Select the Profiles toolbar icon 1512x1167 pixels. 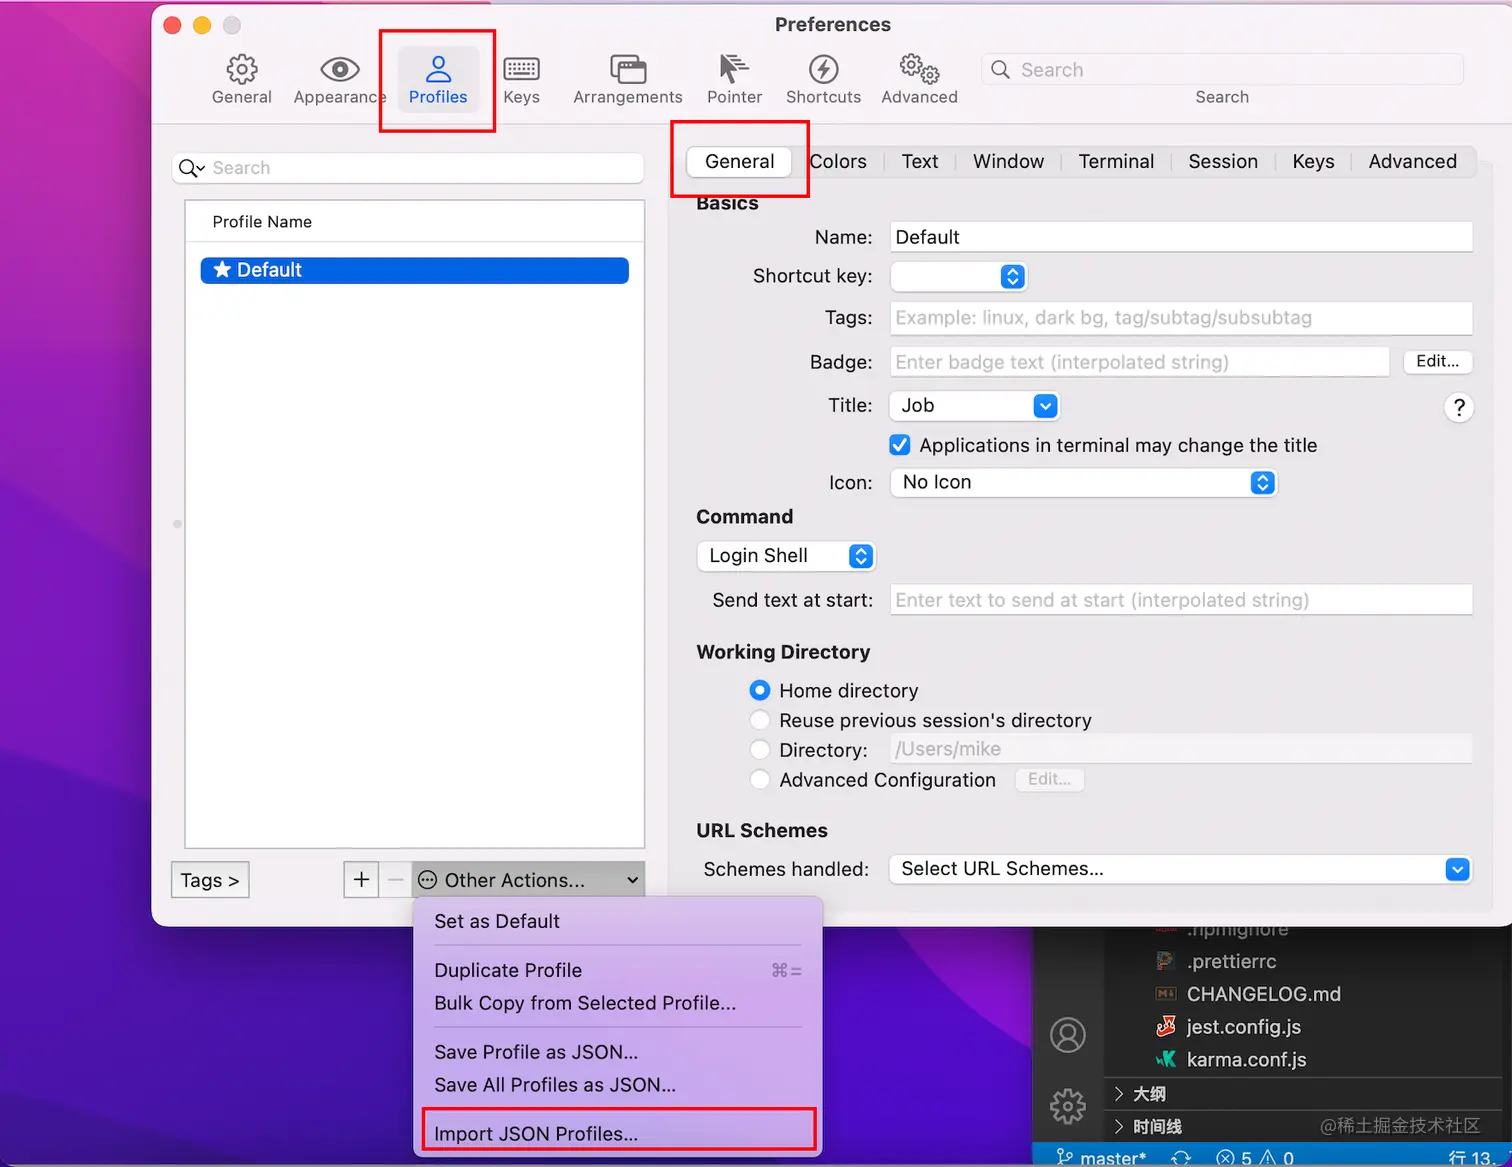point(438,79)
